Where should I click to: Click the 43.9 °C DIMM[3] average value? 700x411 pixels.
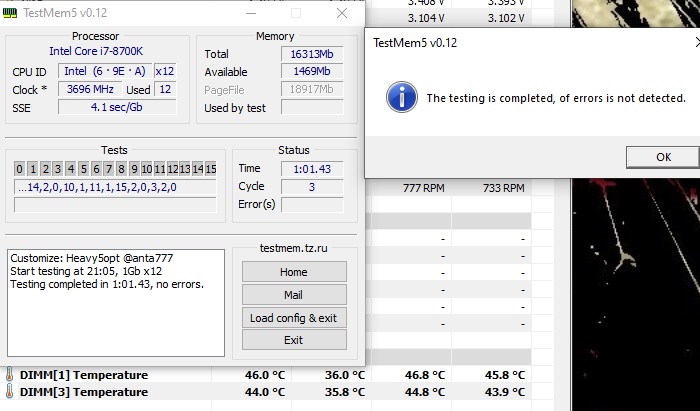click(x=504, y=392)
